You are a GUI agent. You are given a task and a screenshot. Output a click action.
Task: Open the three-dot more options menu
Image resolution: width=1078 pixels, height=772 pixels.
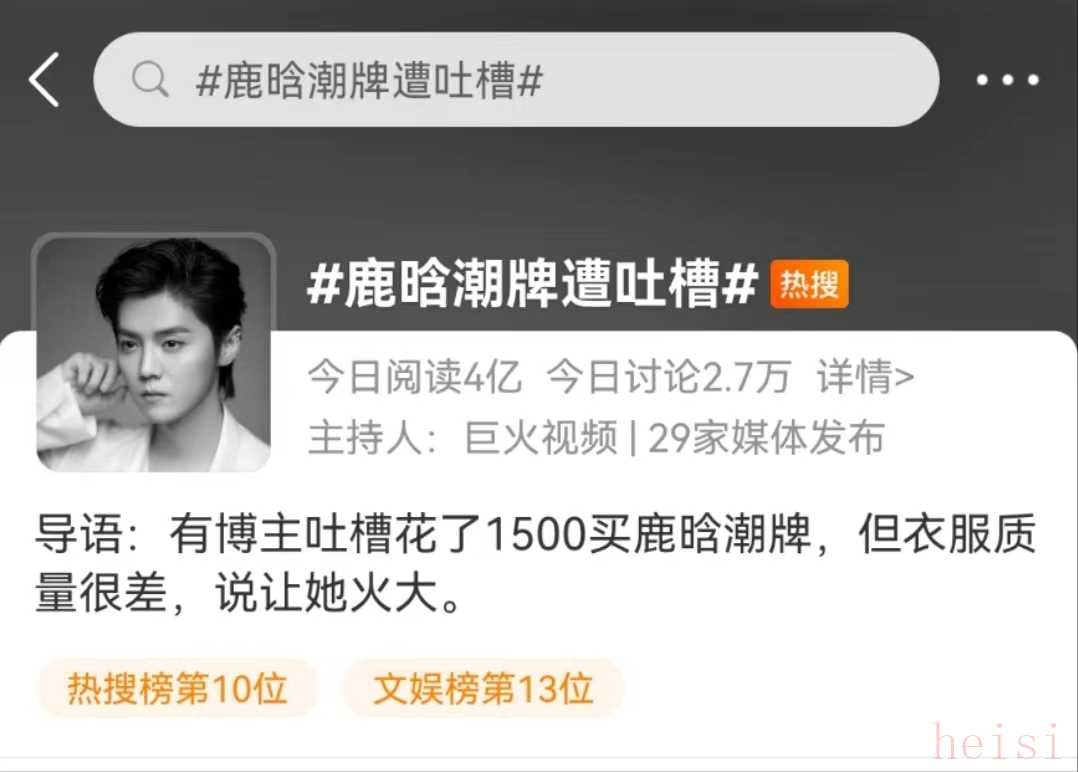tap(1008, 80)
